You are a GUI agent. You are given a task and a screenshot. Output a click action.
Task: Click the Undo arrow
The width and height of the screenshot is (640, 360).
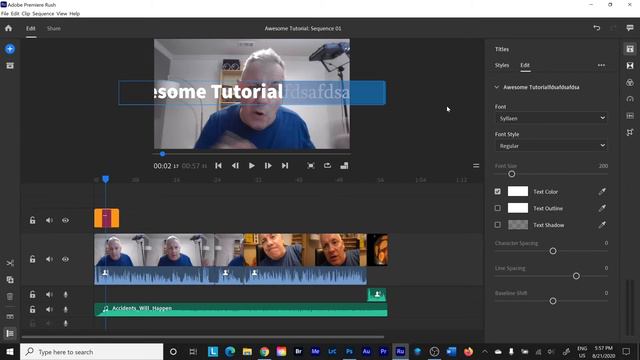click(x=597, y=28)
